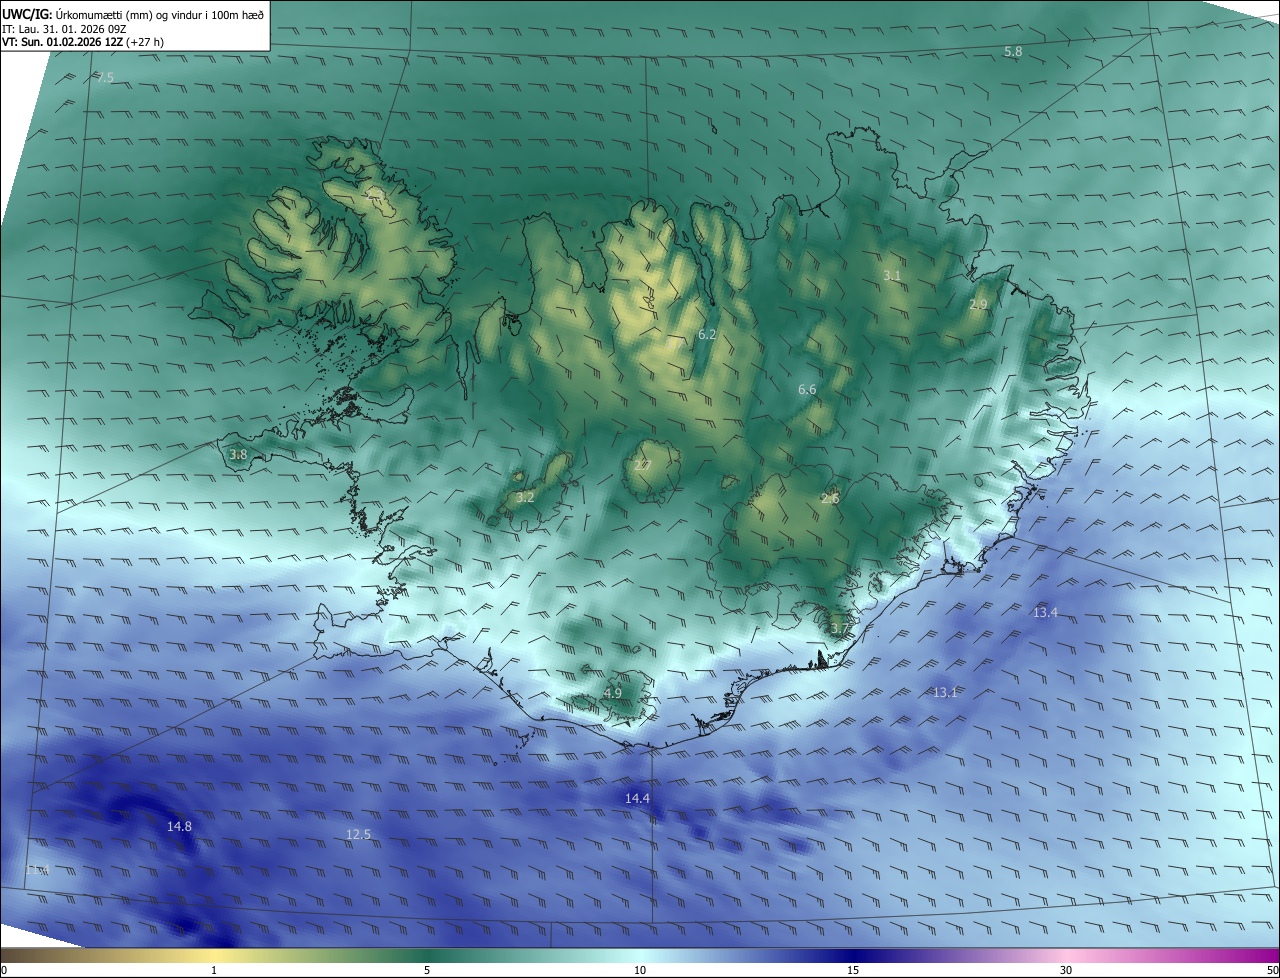This screenshot has height=978, width=1280.
Task: Click the 7.5 value label on the map
Action: [x=106, y=77]
